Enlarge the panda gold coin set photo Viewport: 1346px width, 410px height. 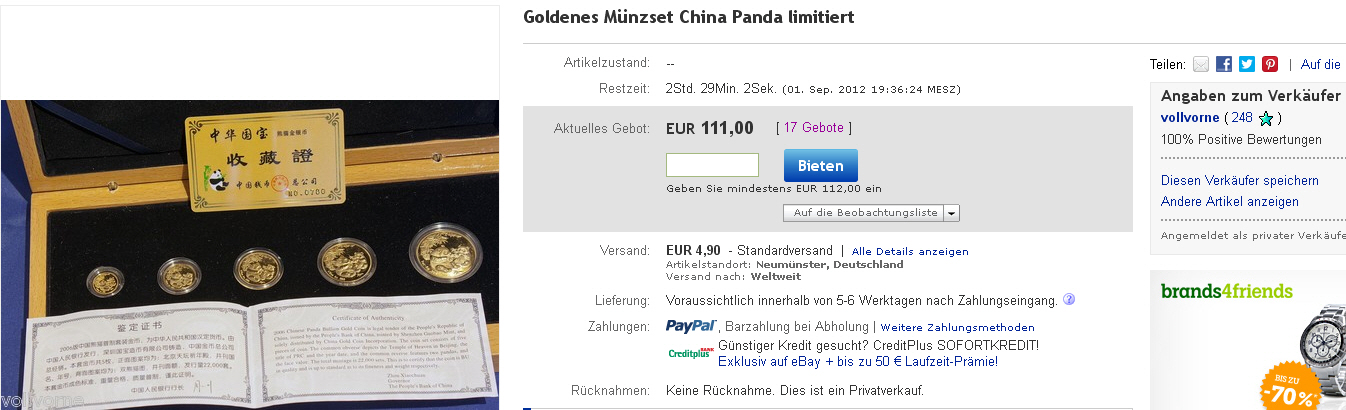[250, 254]
